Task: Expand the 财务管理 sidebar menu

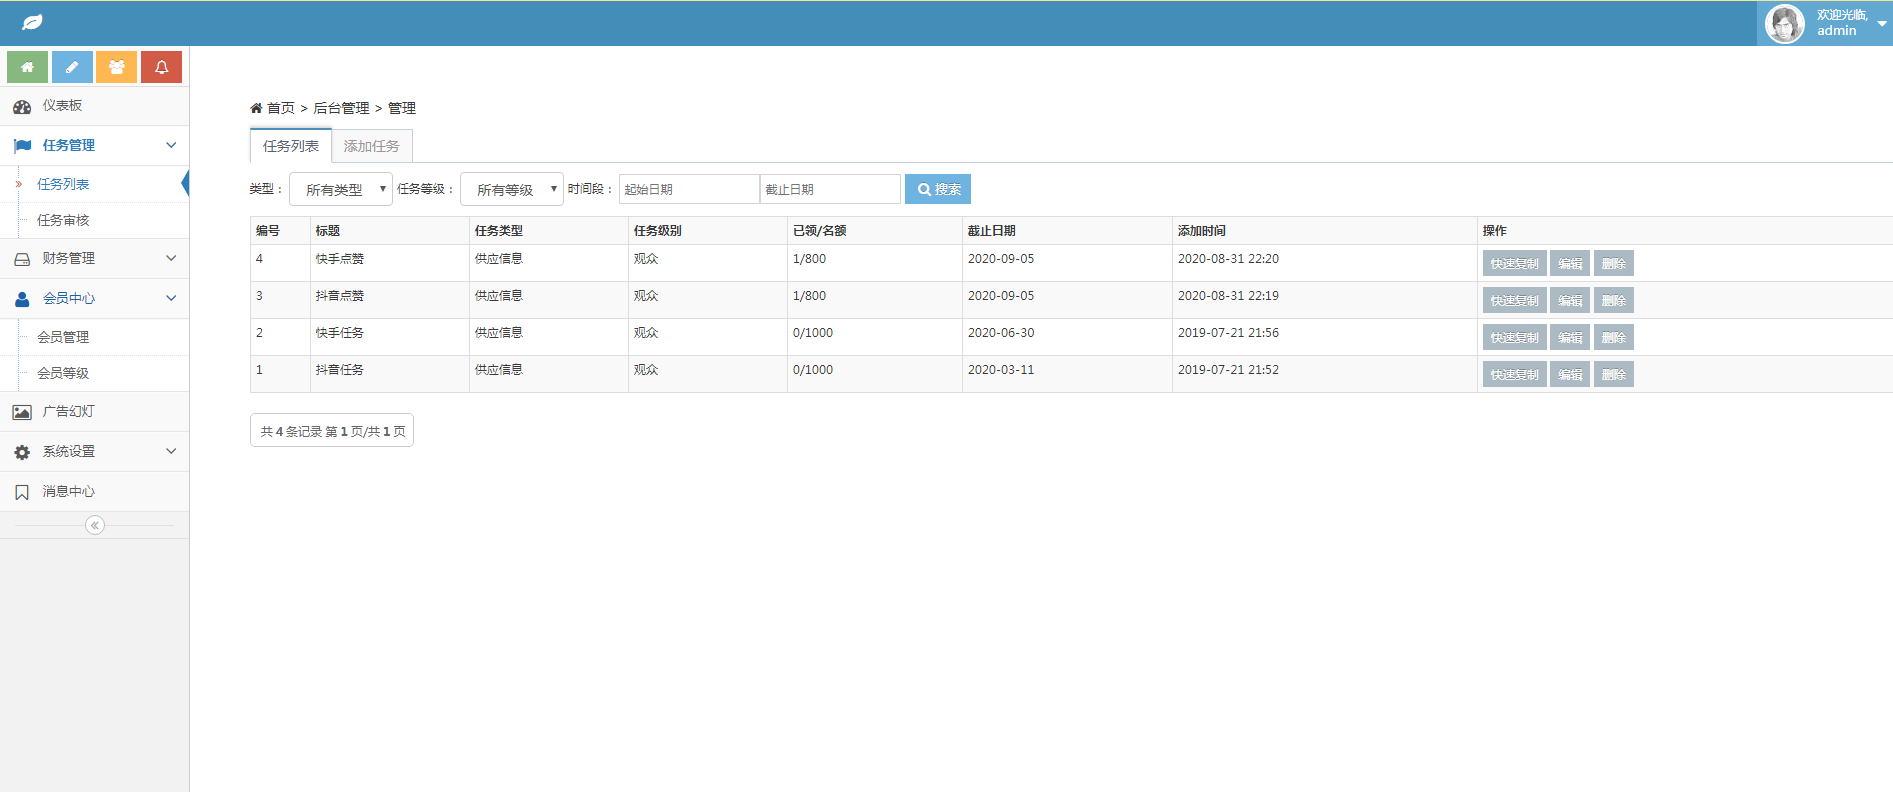Action: pos(95,258)
